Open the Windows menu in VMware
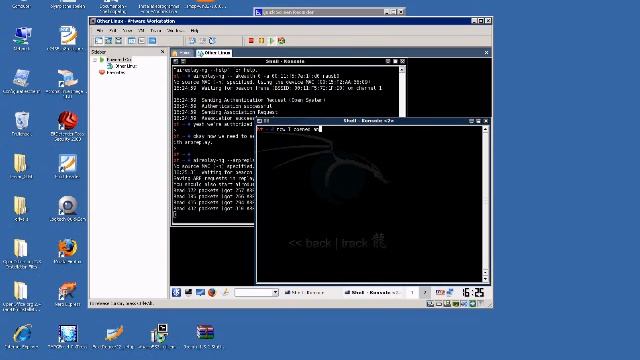640x360 pixels. [x=176, y=31]
